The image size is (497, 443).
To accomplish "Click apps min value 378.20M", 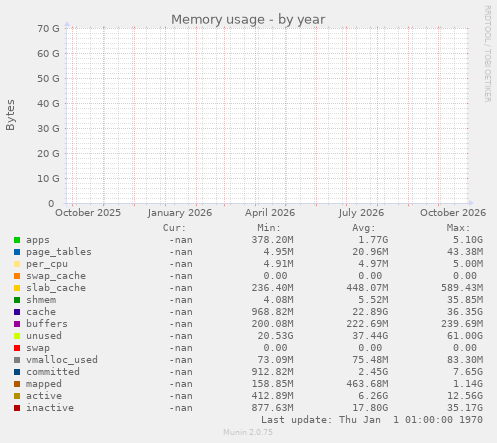I will [272, 240].
